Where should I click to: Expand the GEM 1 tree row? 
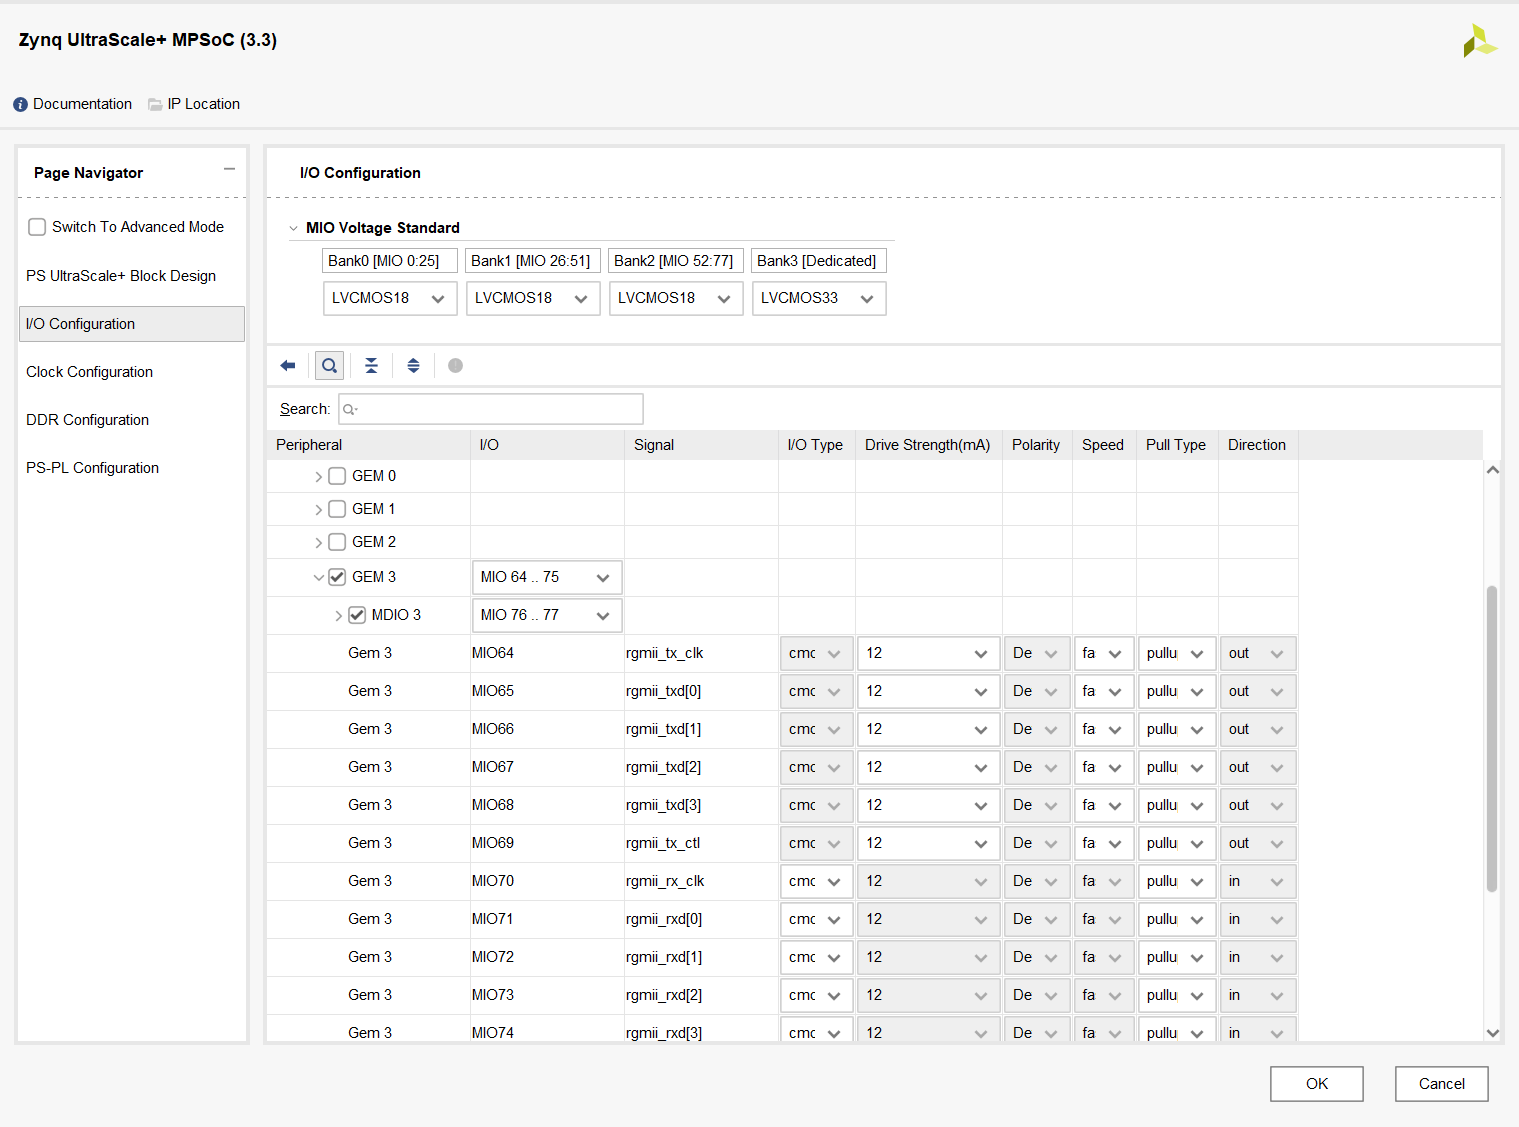[318, 510]
